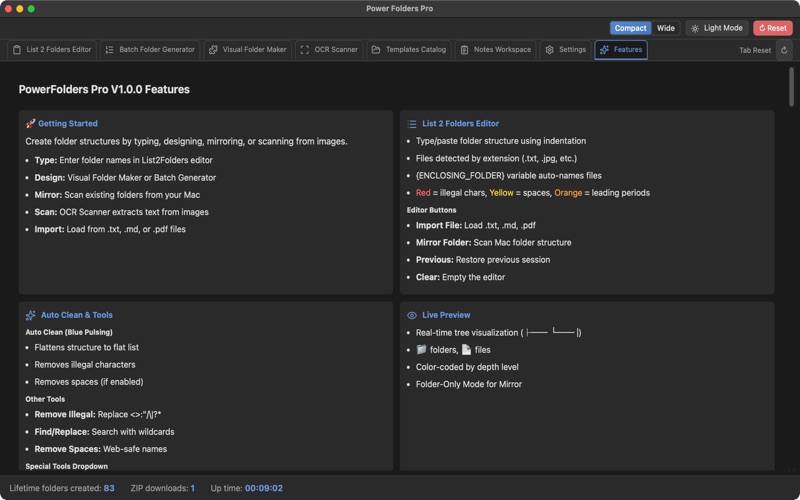Switch to Wide layout
800x500 pixels.
click(665, 28)
